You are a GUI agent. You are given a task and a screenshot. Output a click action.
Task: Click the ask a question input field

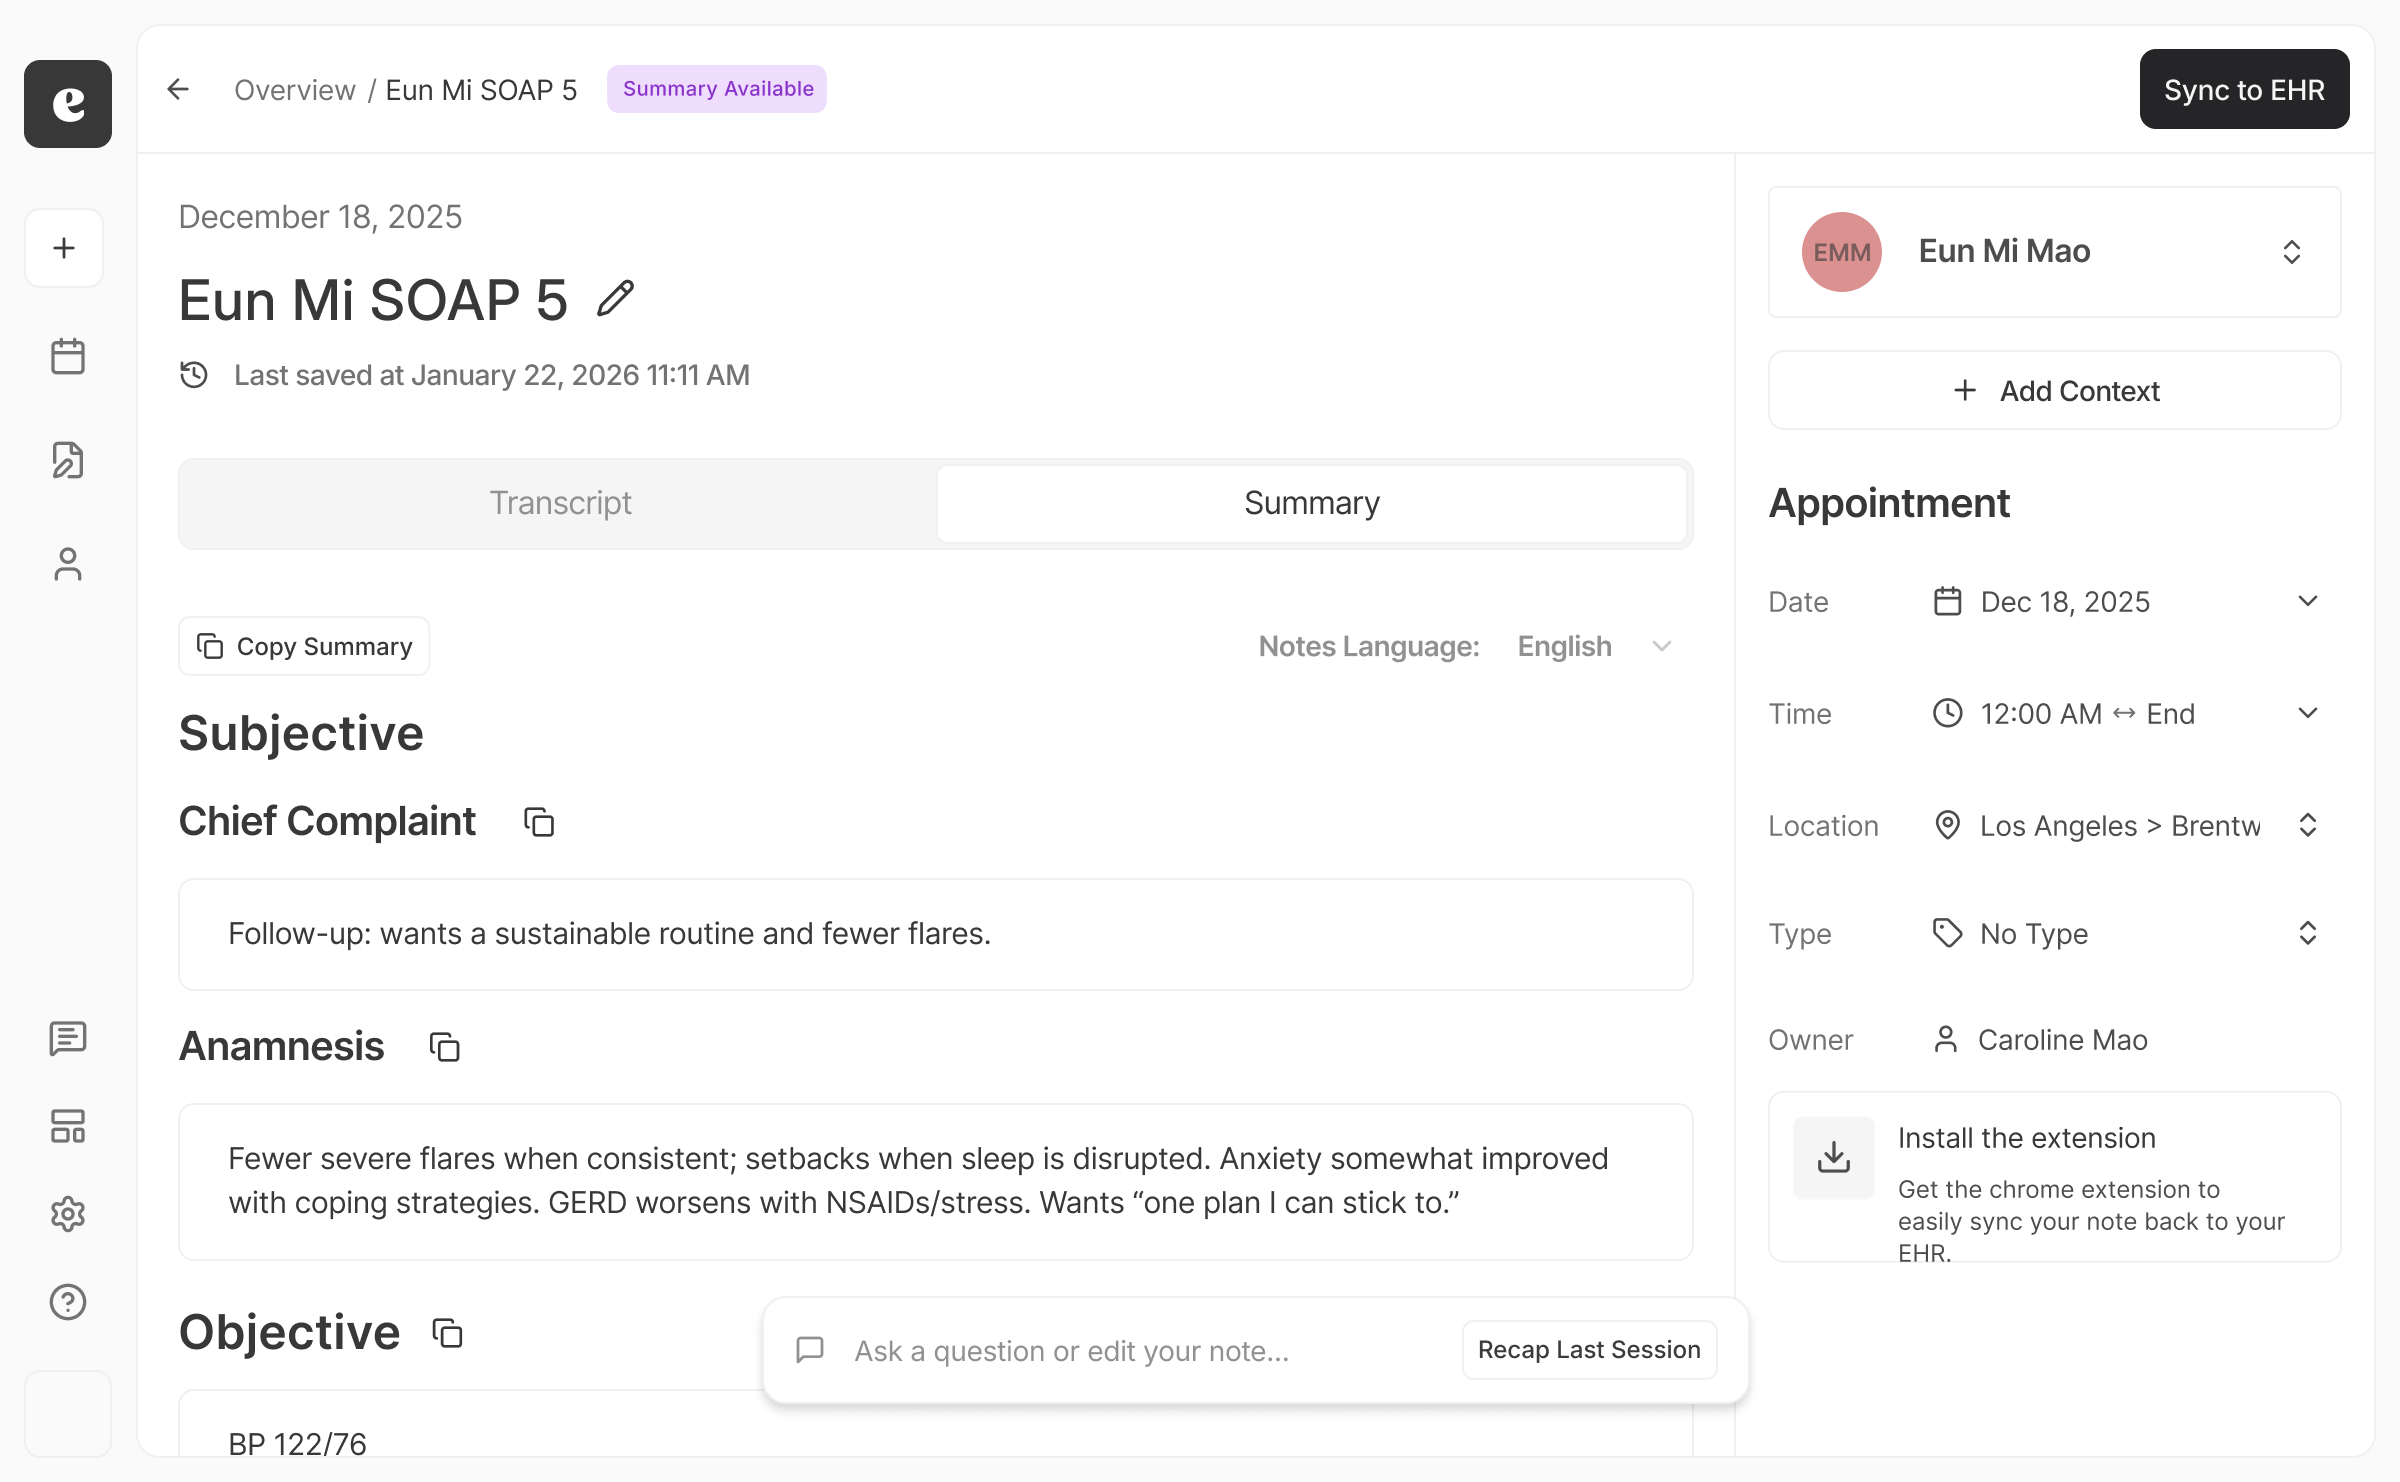tap(1071, 1351)
